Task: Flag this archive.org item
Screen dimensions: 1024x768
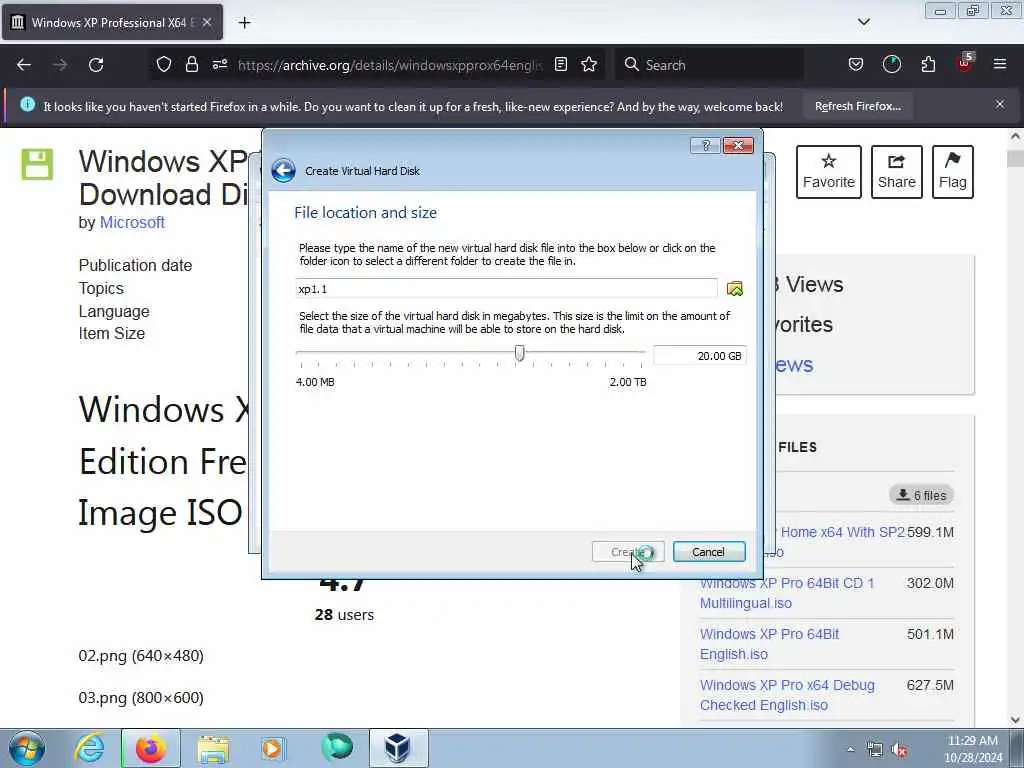Action: pyautogui.click(x=952, y=172)
